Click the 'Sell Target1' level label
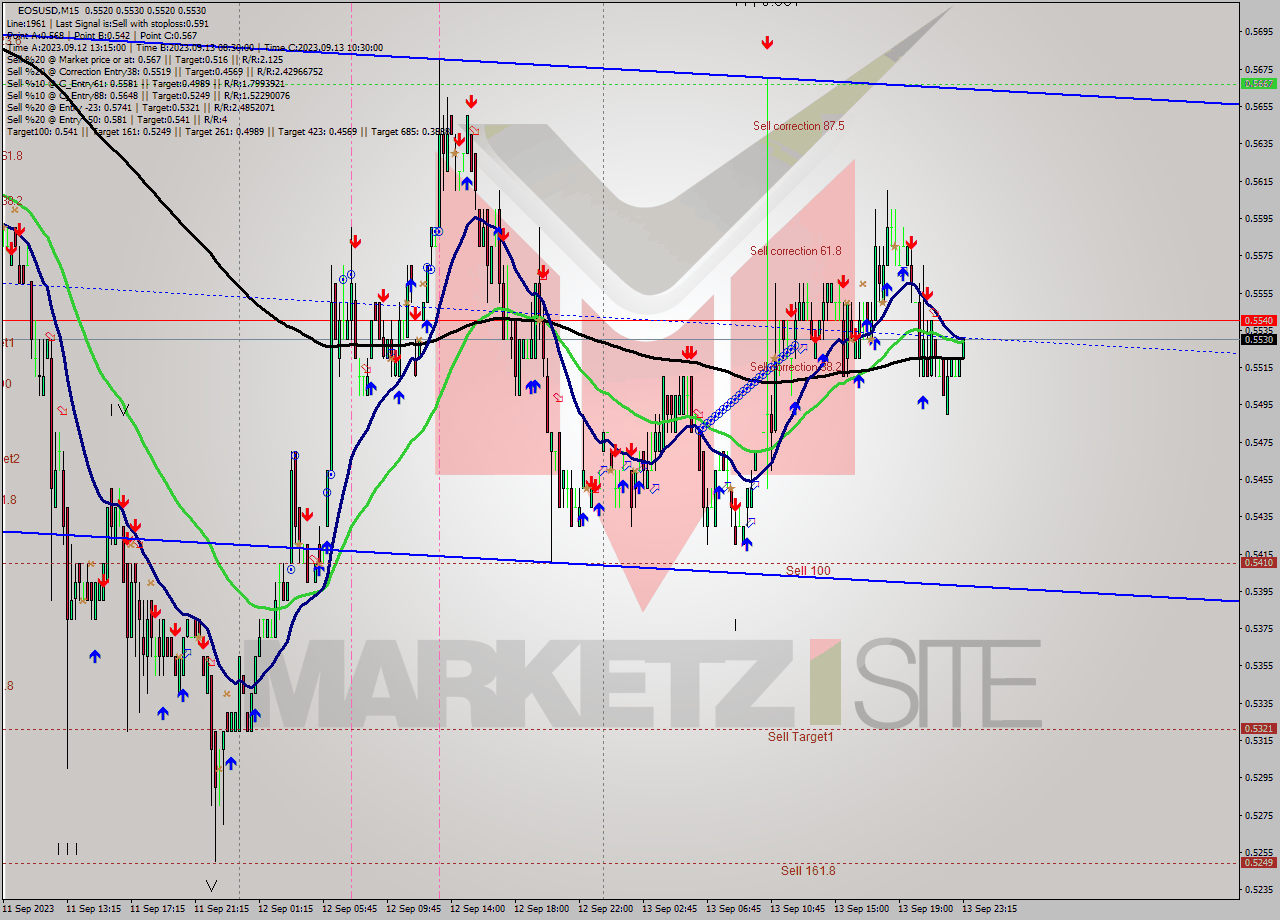The width and height of the screenshot is (1280, 920). [800, 737]
